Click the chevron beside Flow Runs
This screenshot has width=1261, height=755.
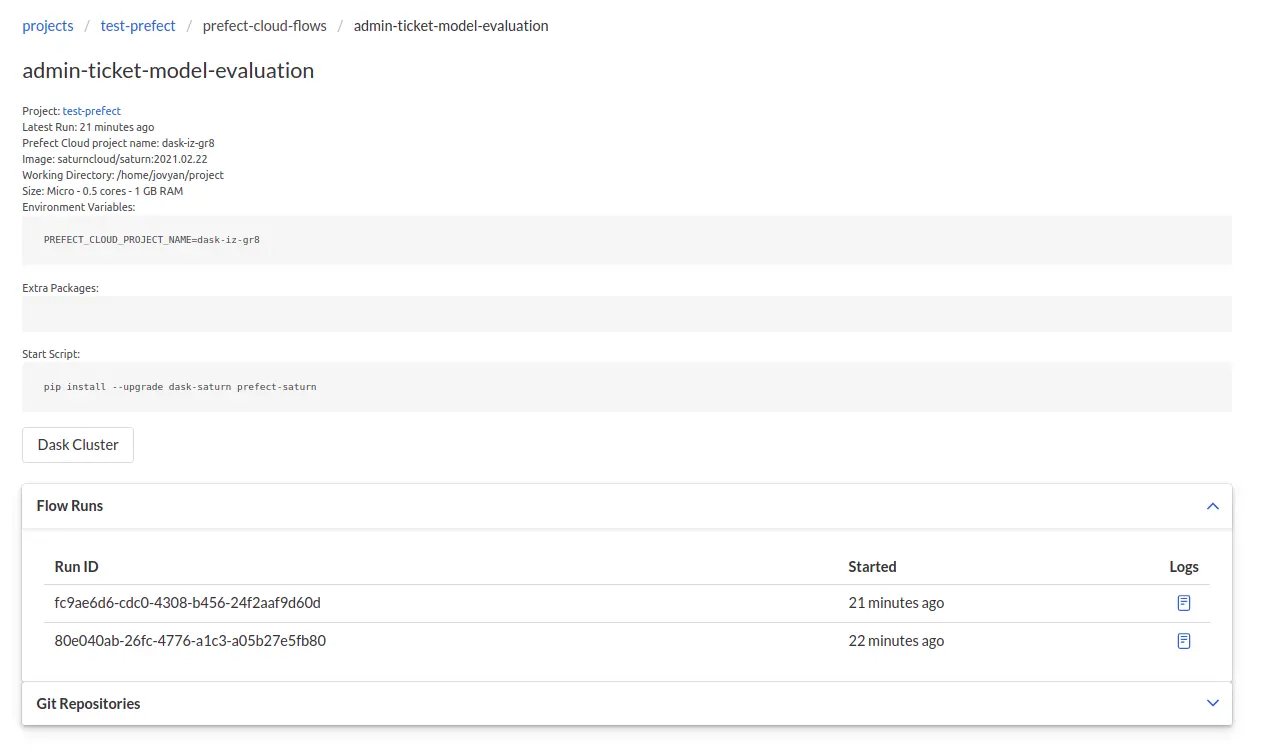coord(1212,506)
